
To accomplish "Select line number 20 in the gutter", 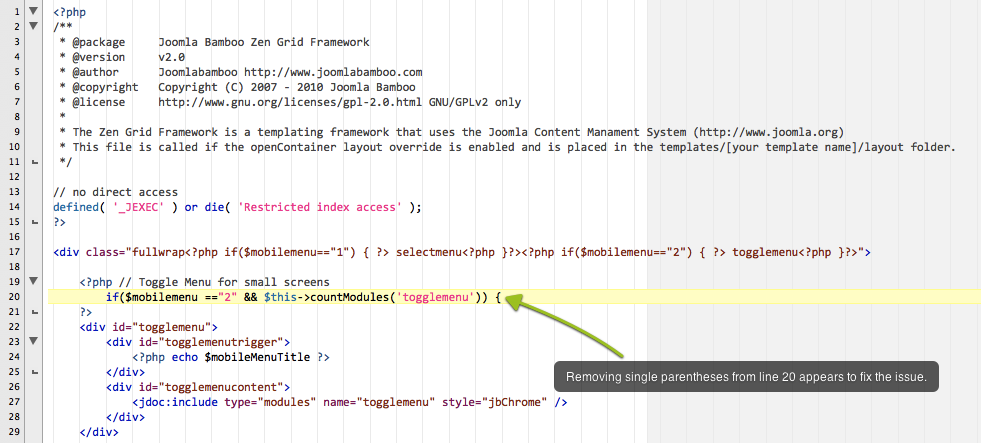I will 16,297.
